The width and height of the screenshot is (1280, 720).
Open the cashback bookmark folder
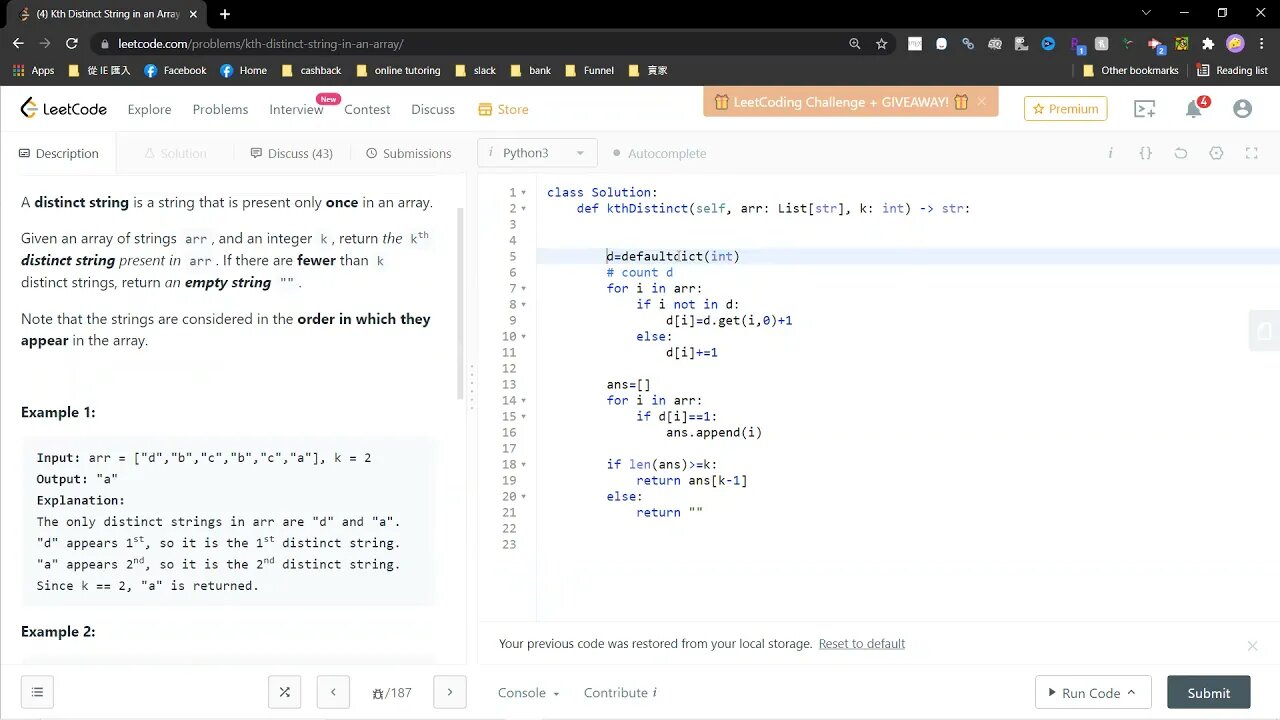click(311, 70)
